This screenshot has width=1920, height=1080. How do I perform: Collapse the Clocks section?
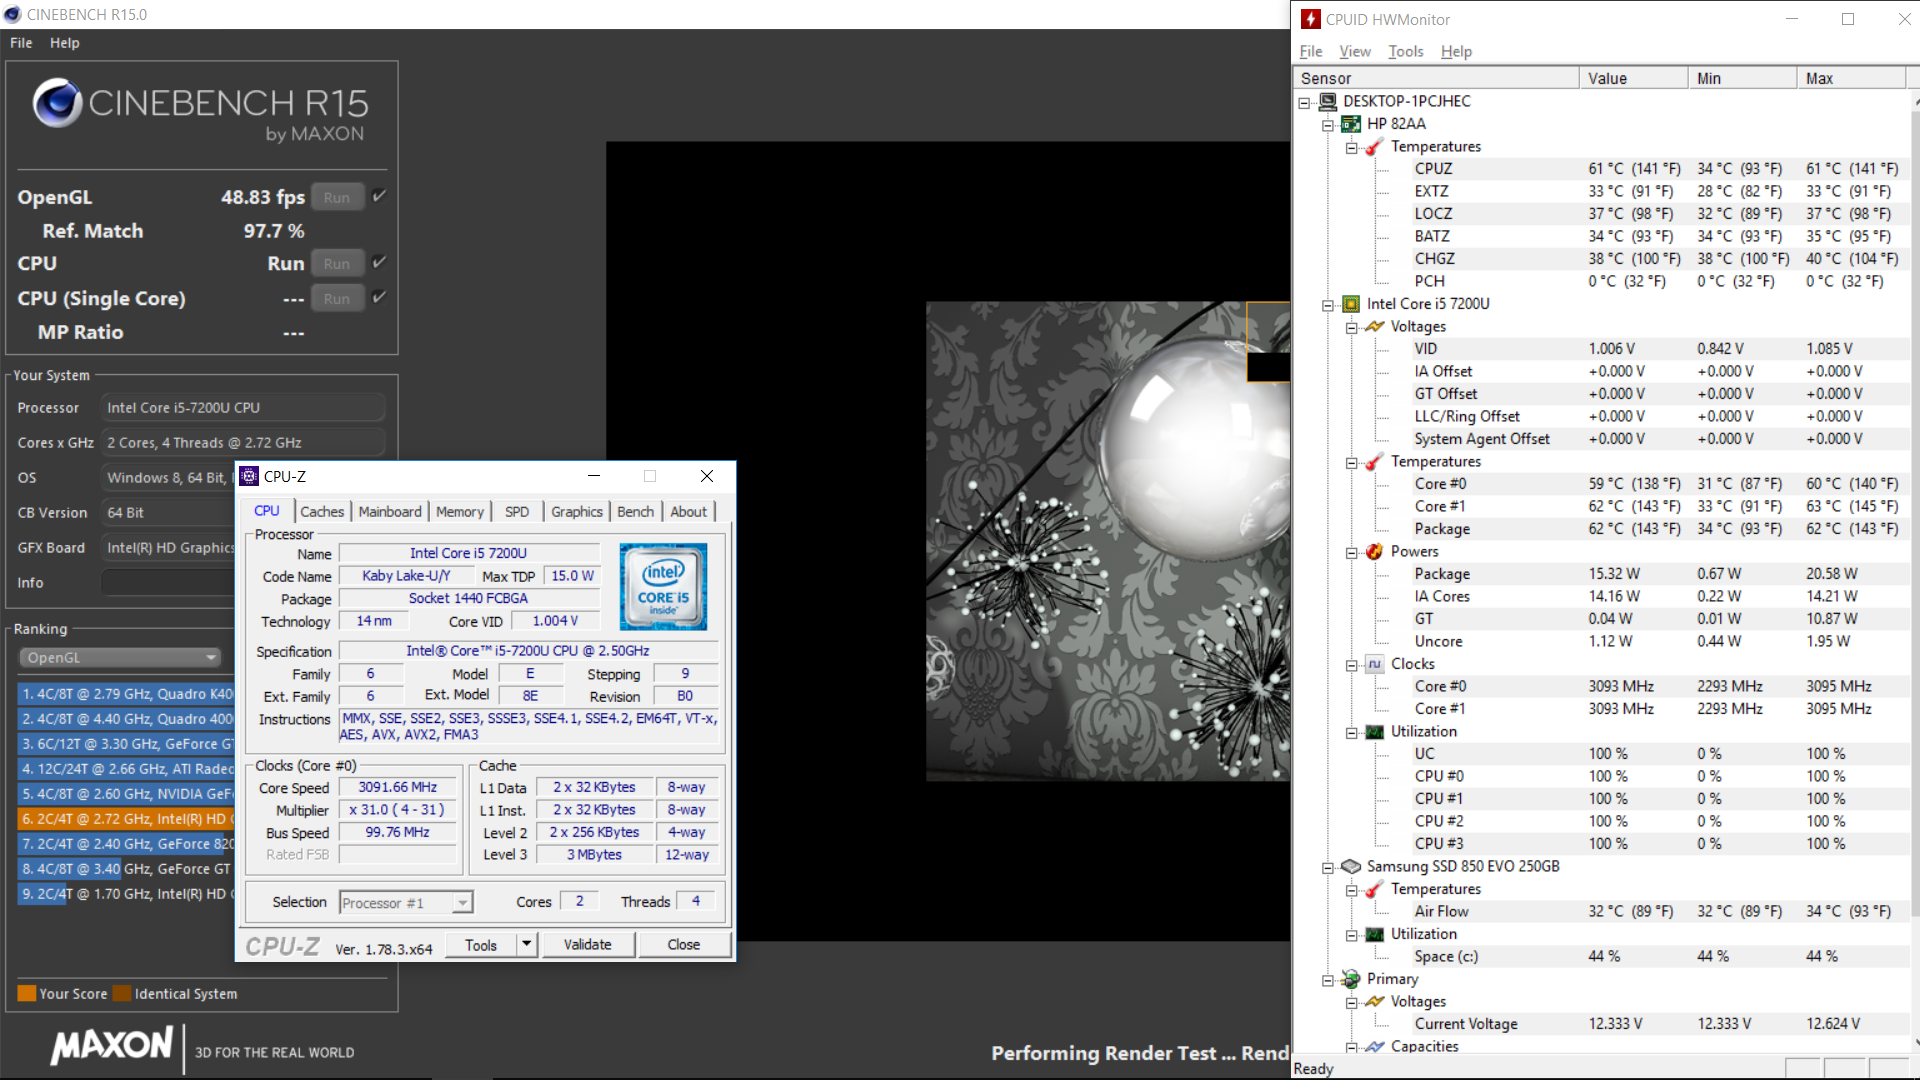click(x=1351, y=665)
